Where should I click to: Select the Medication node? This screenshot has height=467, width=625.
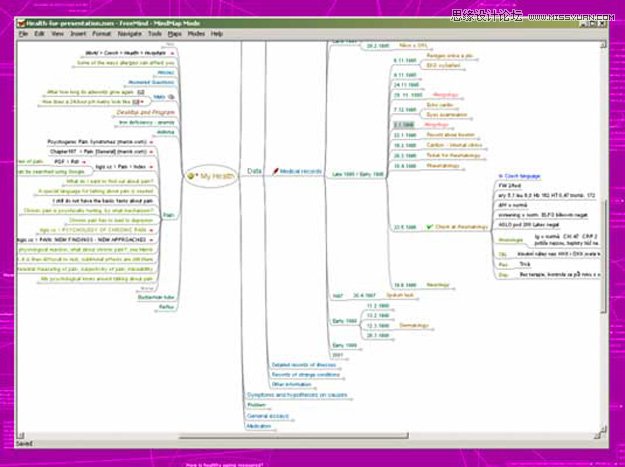259,426
